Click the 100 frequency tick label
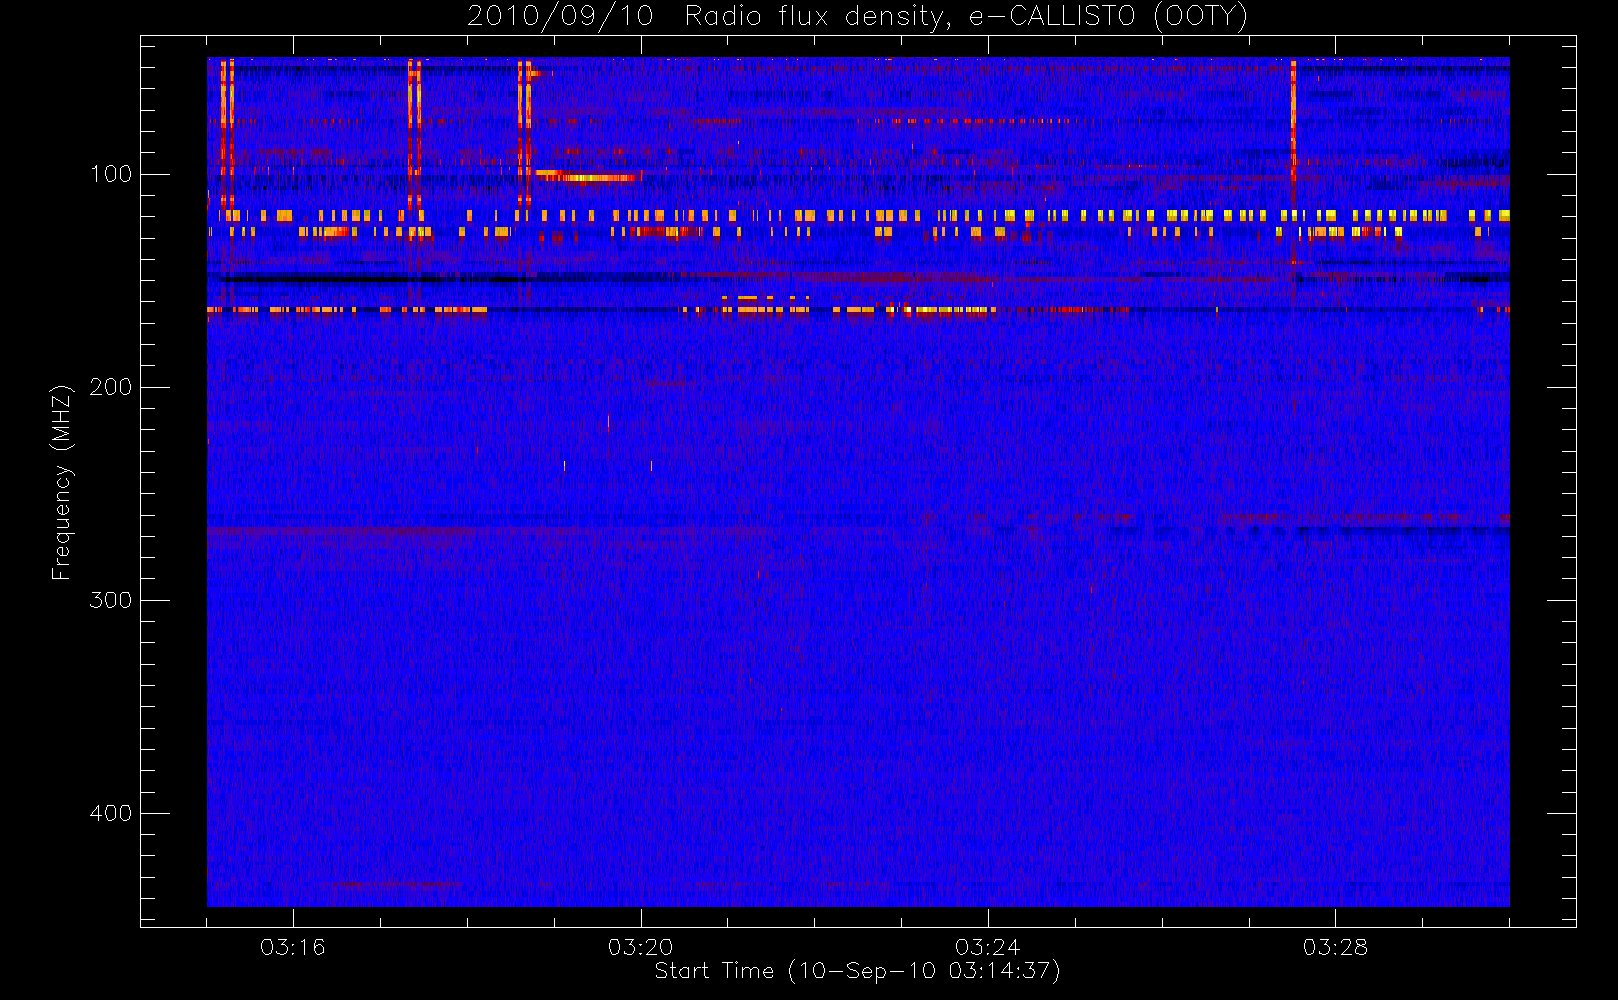 [x=111, y=174]
